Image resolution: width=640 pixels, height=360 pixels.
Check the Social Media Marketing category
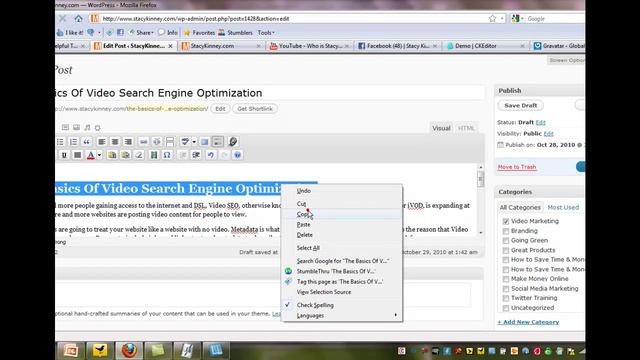[x=506, y=289]
